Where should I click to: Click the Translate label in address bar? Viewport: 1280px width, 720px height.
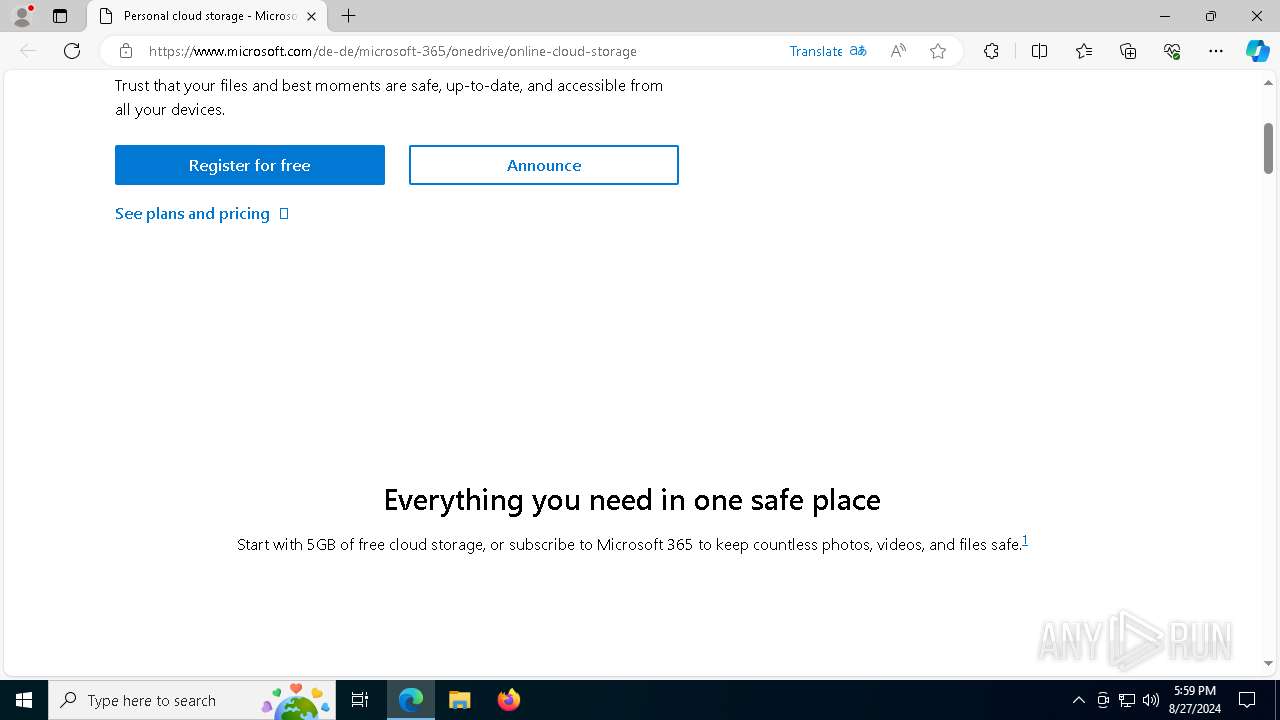[x=816, y=51]
